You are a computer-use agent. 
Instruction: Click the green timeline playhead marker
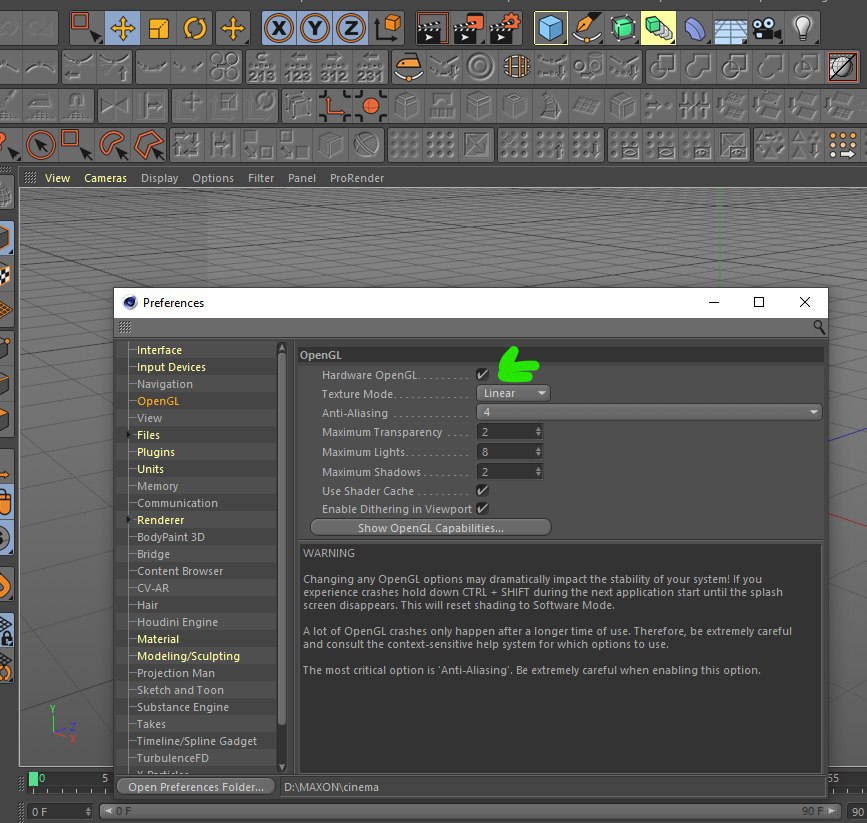click(33, 779)
